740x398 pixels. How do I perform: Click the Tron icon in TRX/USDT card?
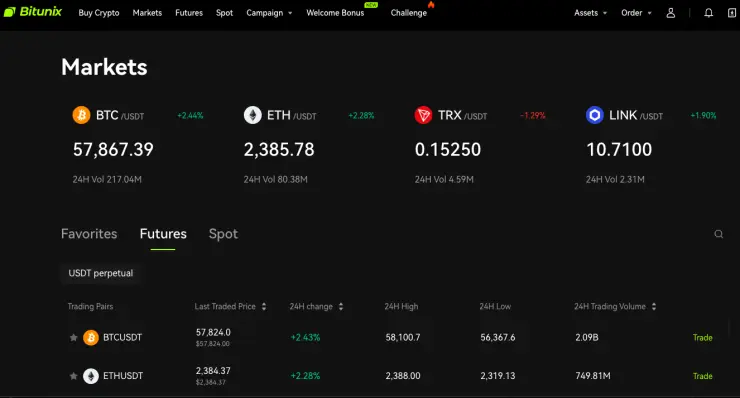423,115
